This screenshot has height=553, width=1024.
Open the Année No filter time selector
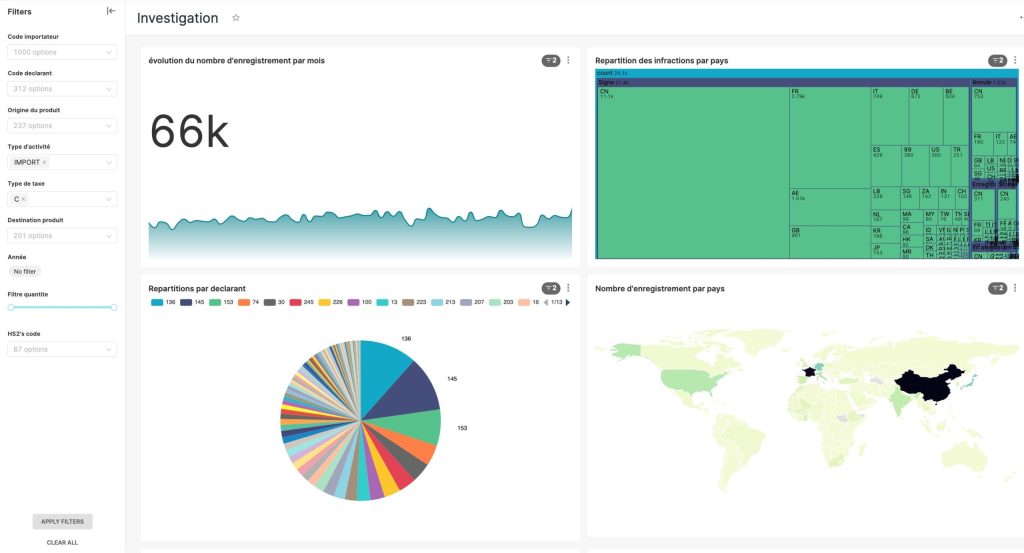(25, 272)
